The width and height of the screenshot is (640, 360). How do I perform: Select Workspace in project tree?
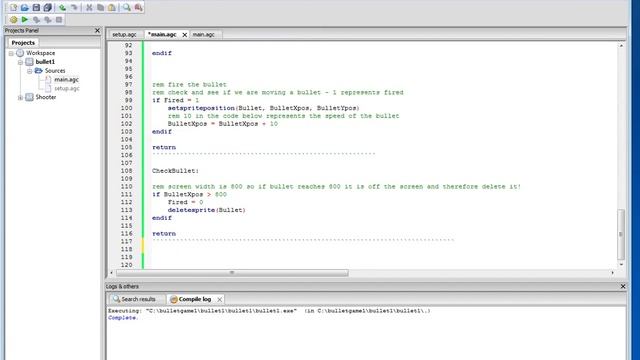pyautogui.click(x=40, y=53)
